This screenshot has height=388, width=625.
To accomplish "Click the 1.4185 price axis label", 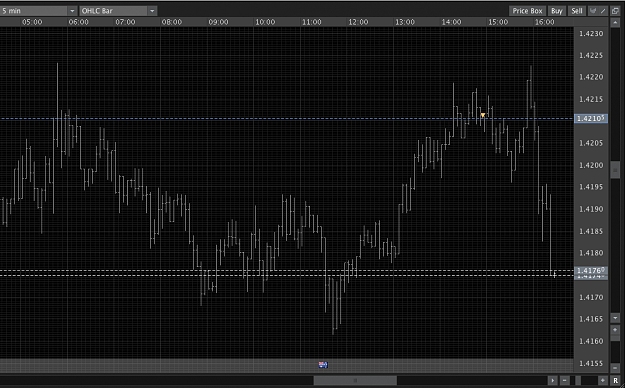I will coord(591,231).
